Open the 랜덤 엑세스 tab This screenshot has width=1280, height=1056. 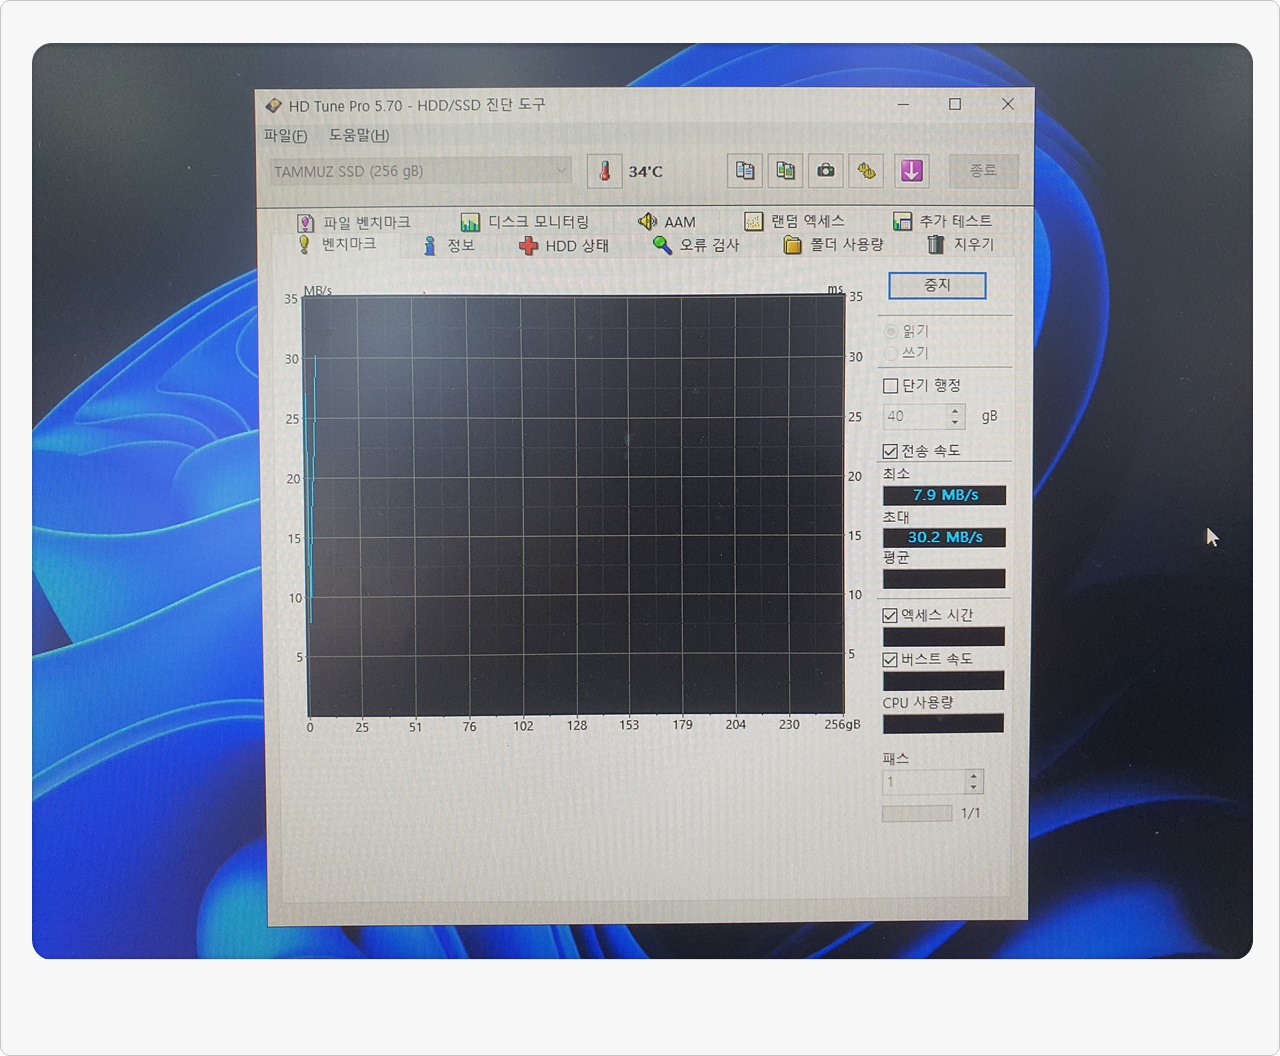point(795,221)
